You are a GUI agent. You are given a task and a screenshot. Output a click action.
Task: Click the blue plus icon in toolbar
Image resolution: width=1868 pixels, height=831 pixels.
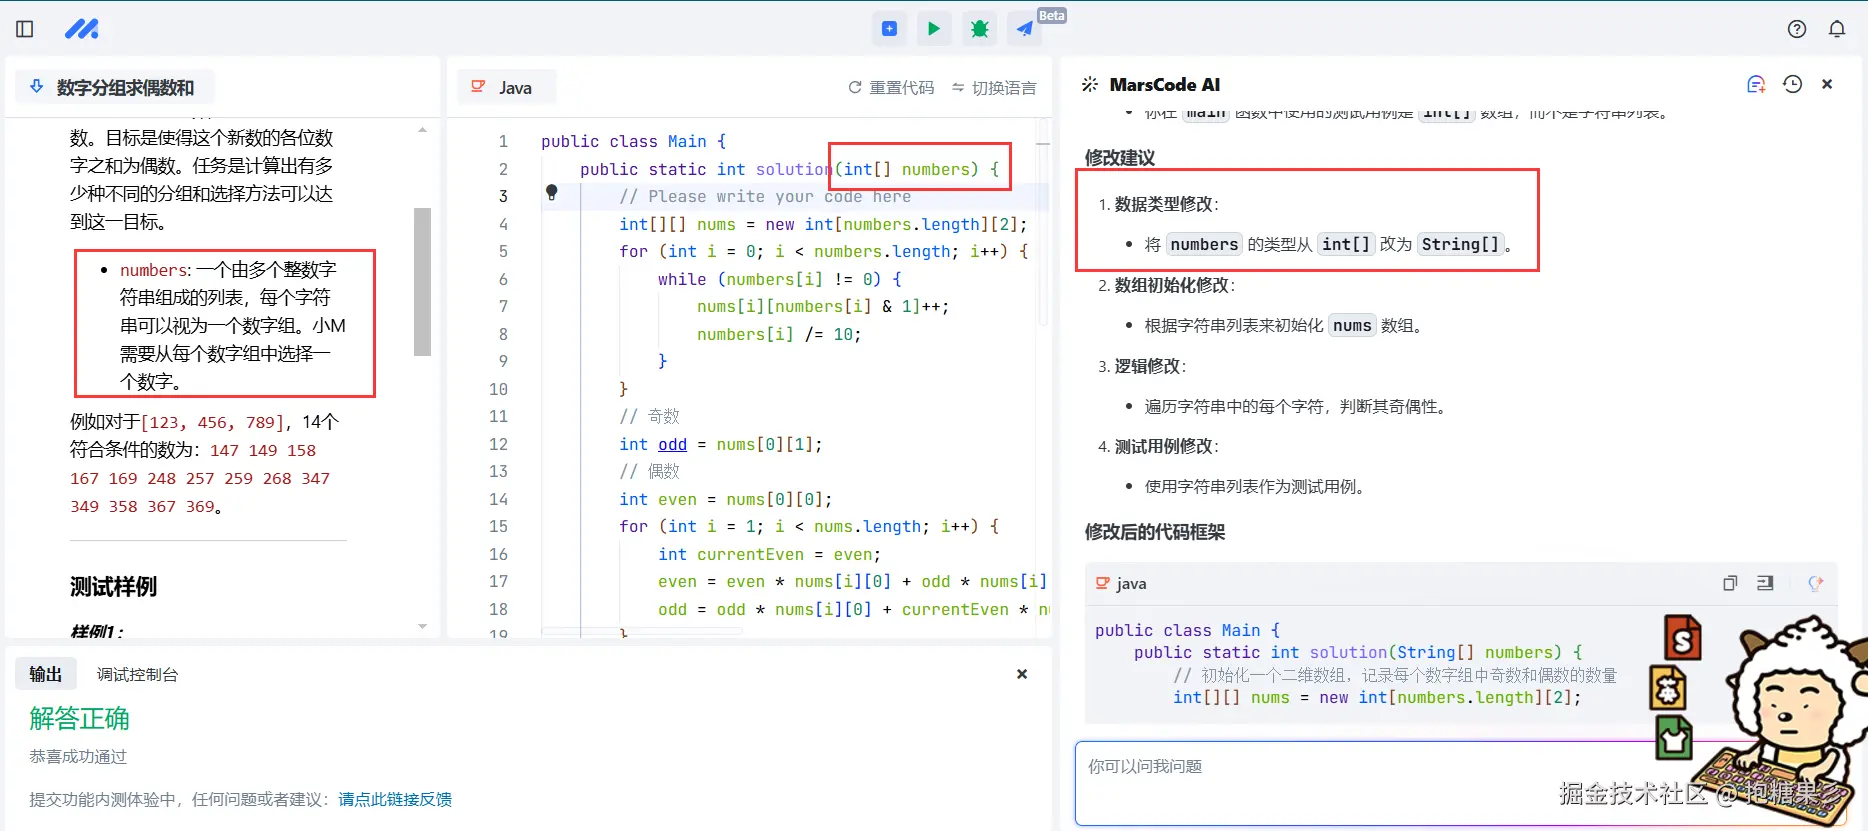pyautogui.click(x=889, y=29)
